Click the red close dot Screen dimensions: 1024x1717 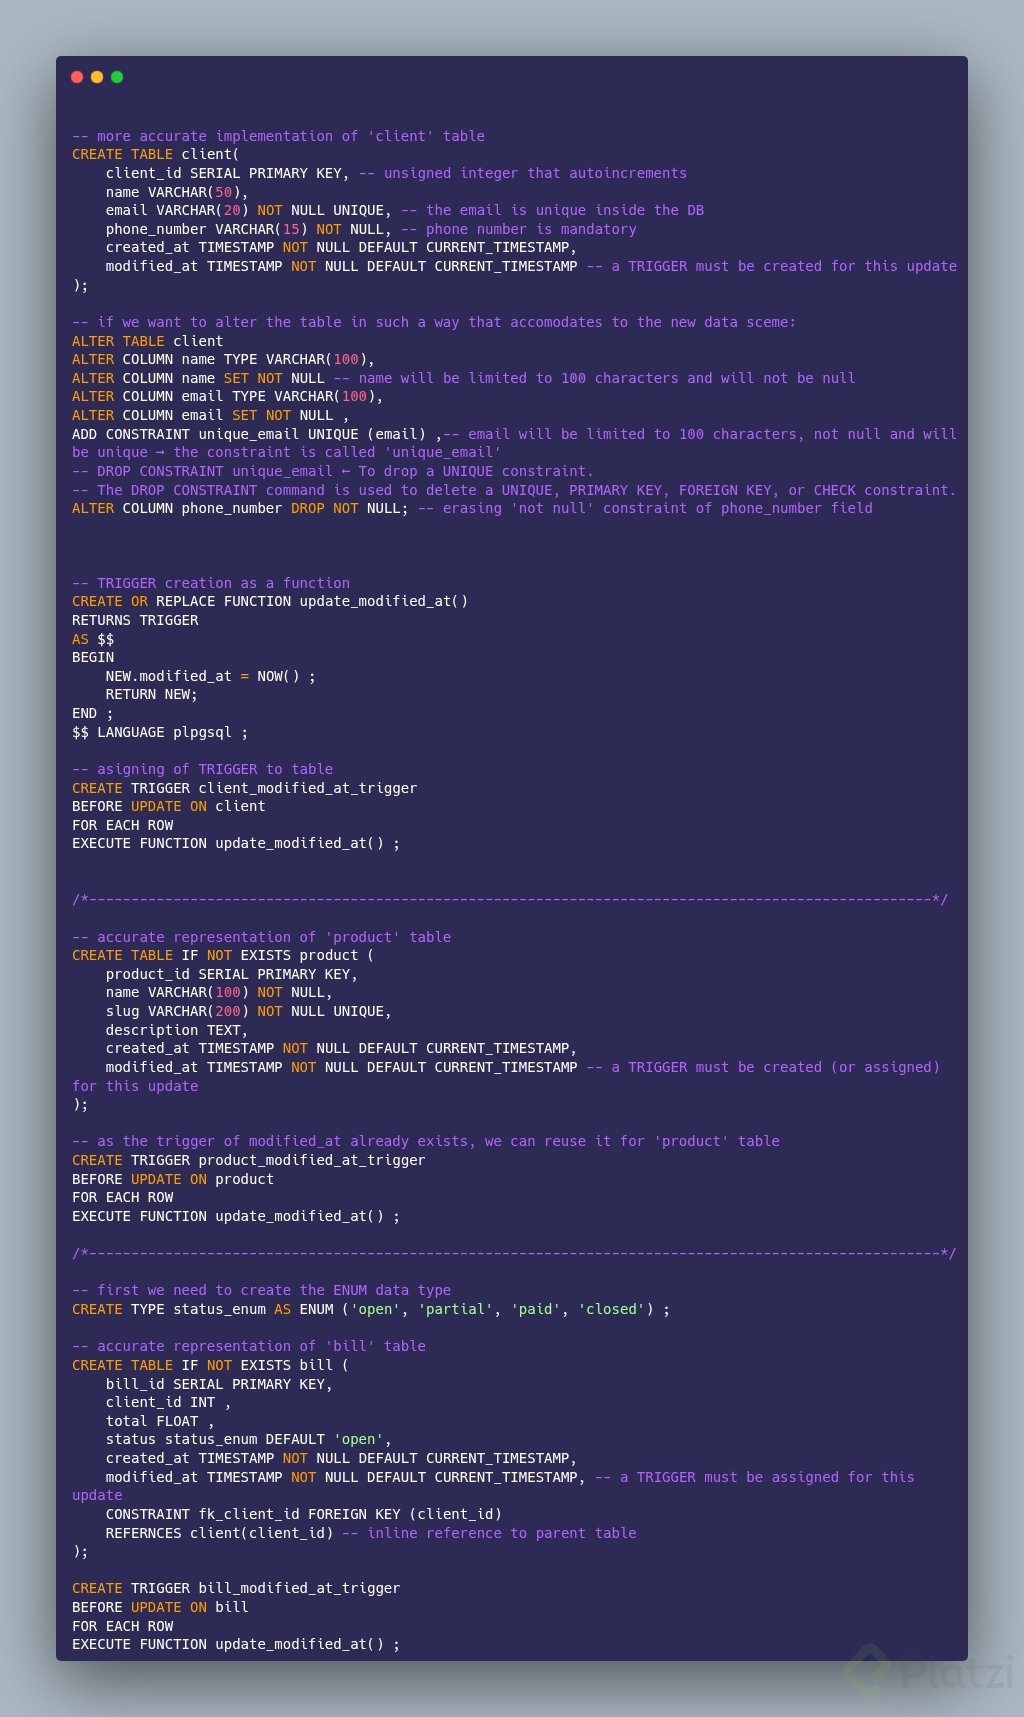coord(77,77)
